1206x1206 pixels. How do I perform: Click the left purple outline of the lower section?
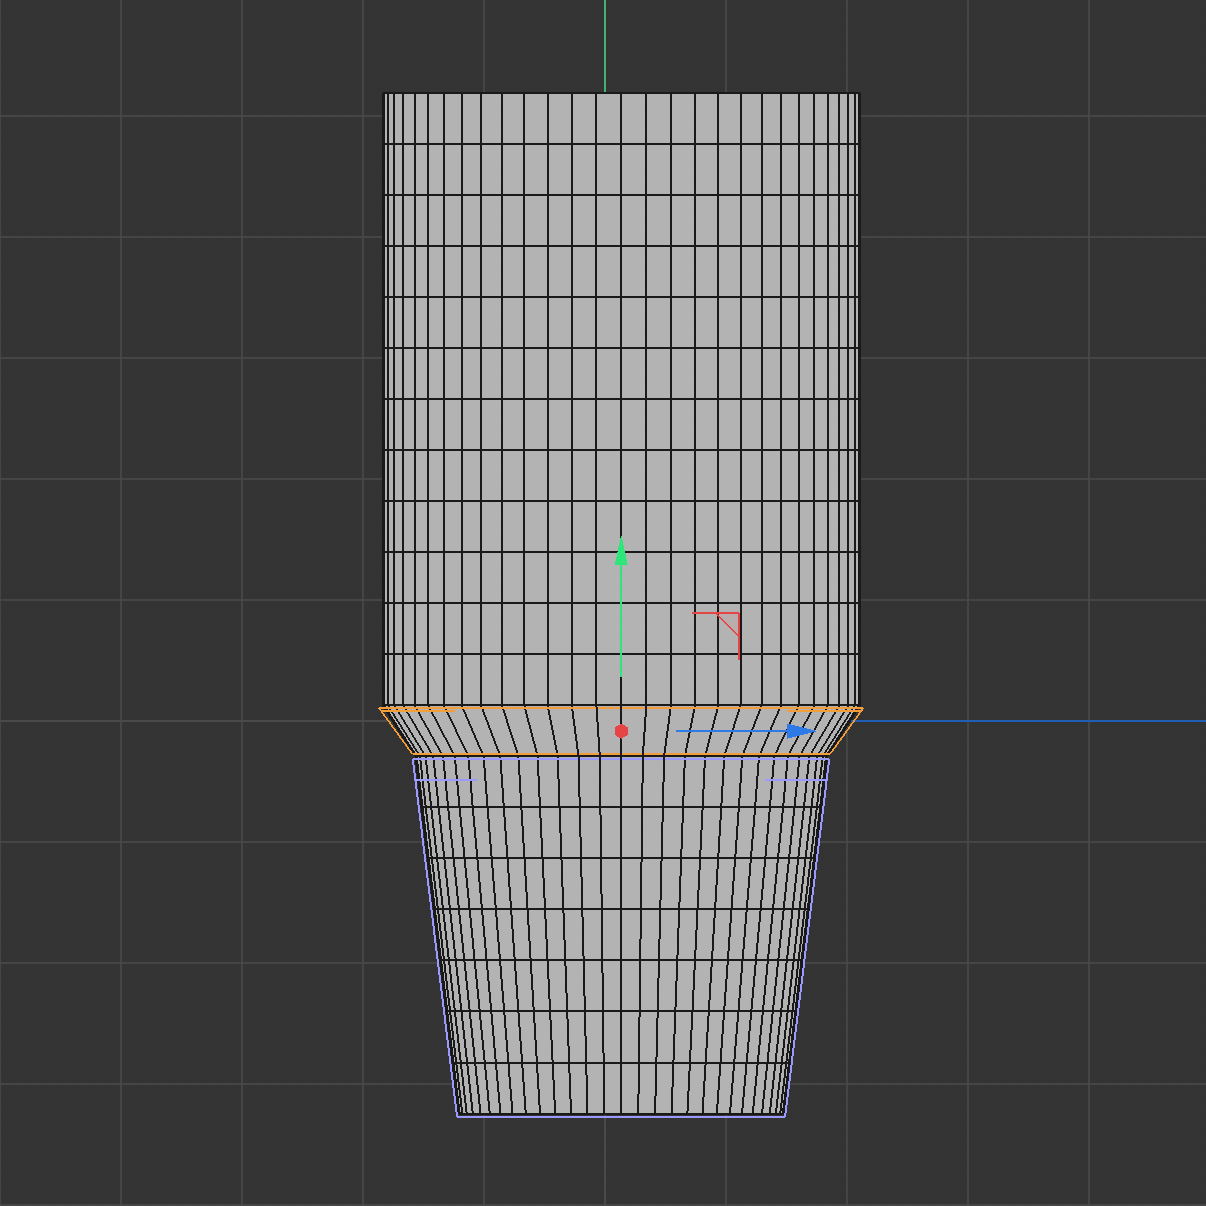(x=432, y=940)
